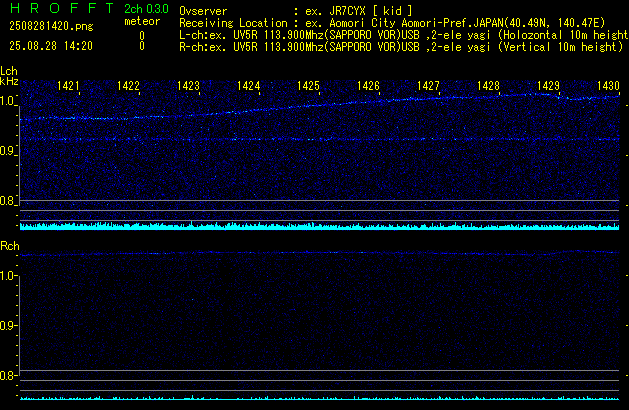Click the Lch cyan signal level graph

319,226
